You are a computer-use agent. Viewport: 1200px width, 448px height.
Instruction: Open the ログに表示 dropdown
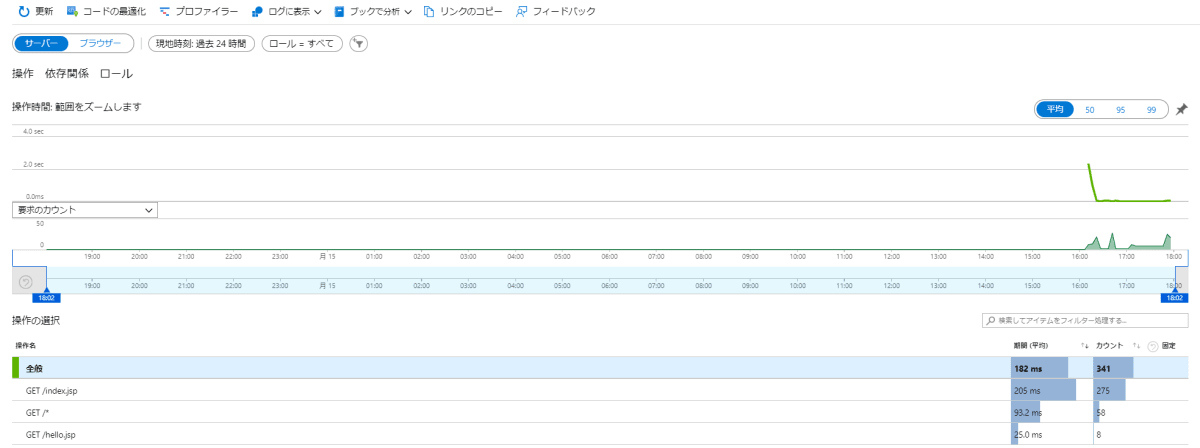(286, 12)
